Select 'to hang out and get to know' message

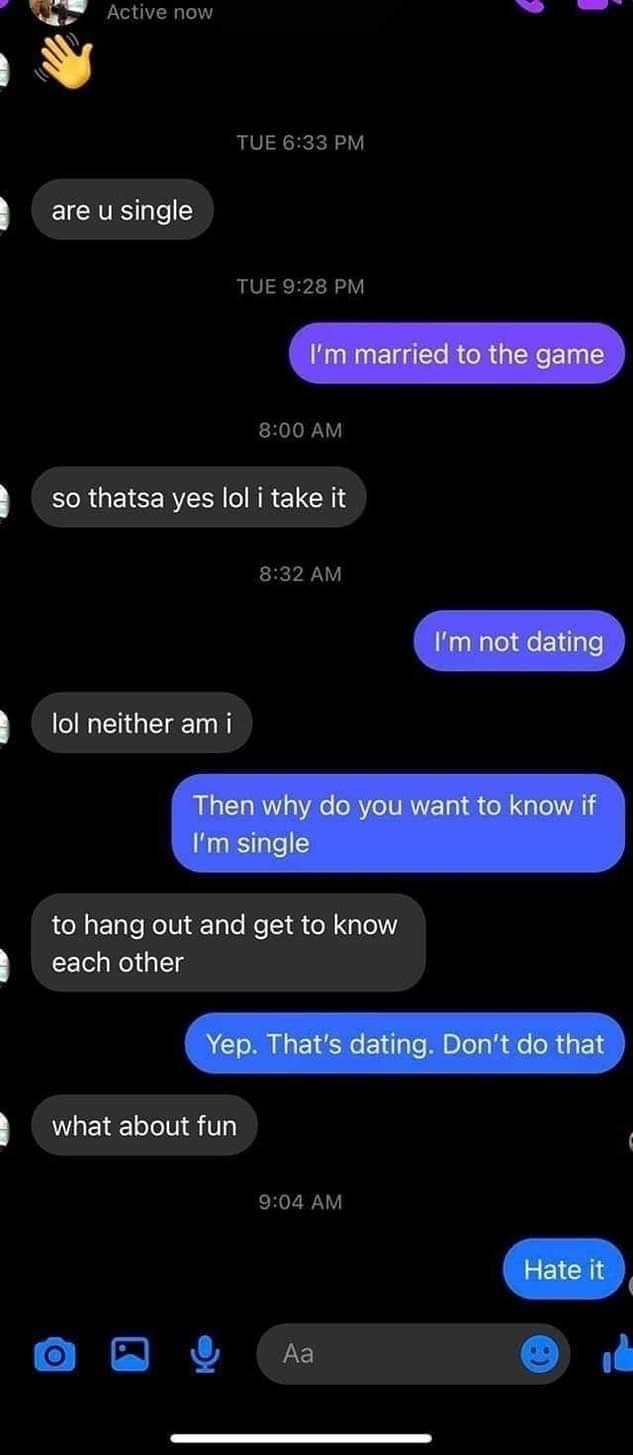tap(229, 943)
